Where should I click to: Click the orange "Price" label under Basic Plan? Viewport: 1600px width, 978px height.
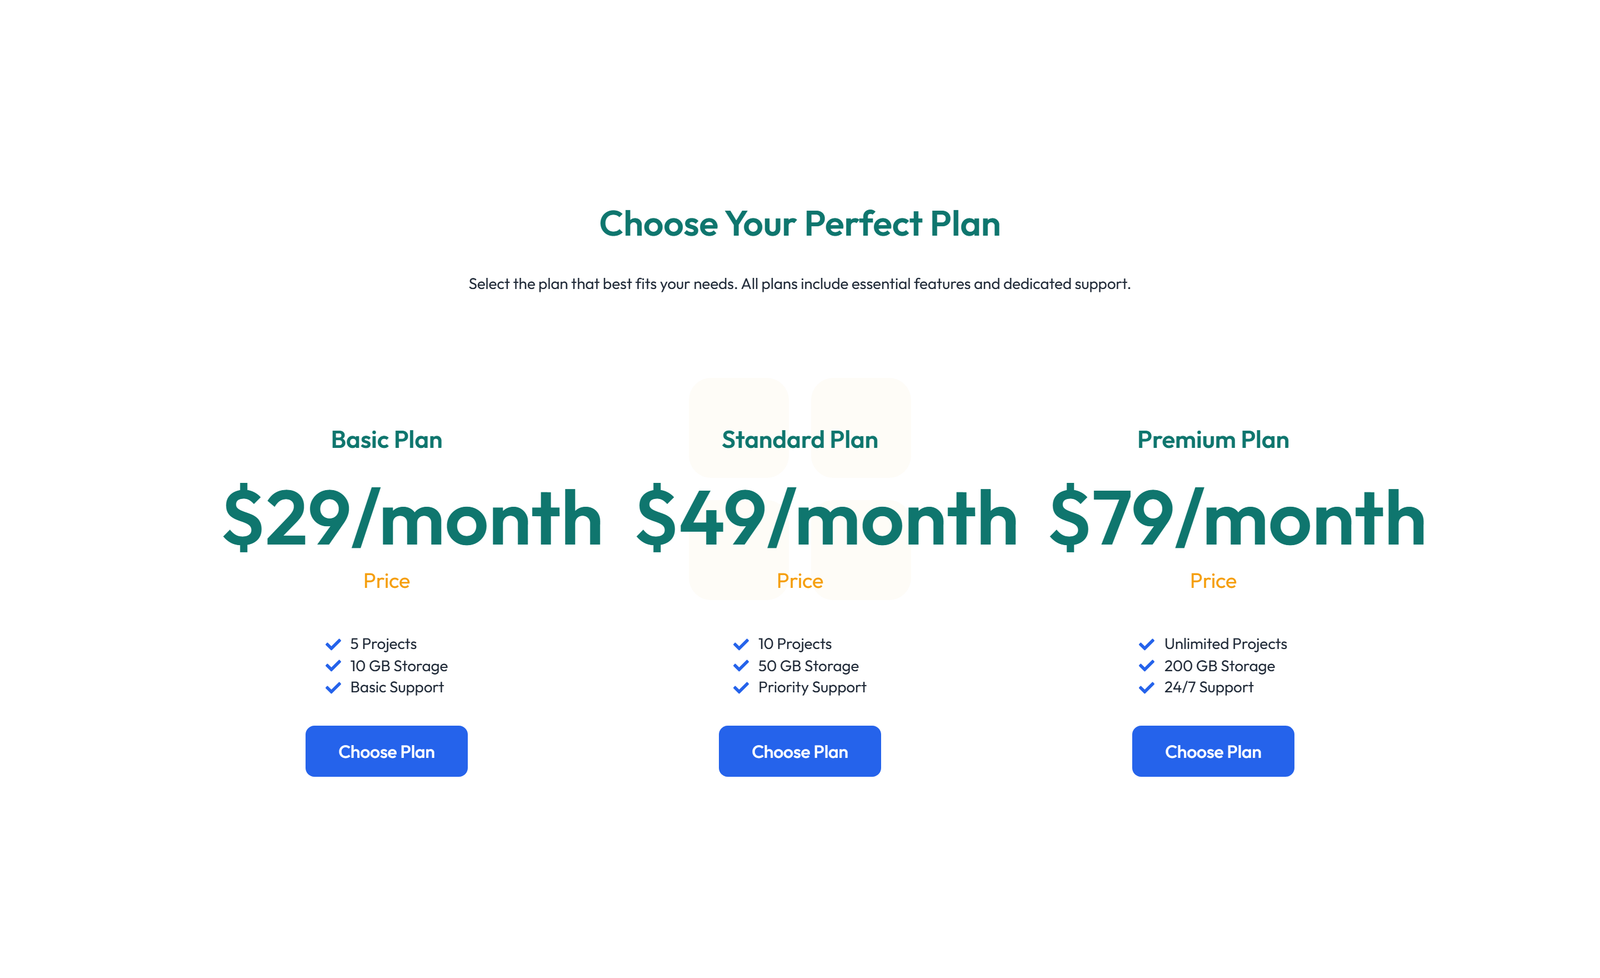click(386, 581)
